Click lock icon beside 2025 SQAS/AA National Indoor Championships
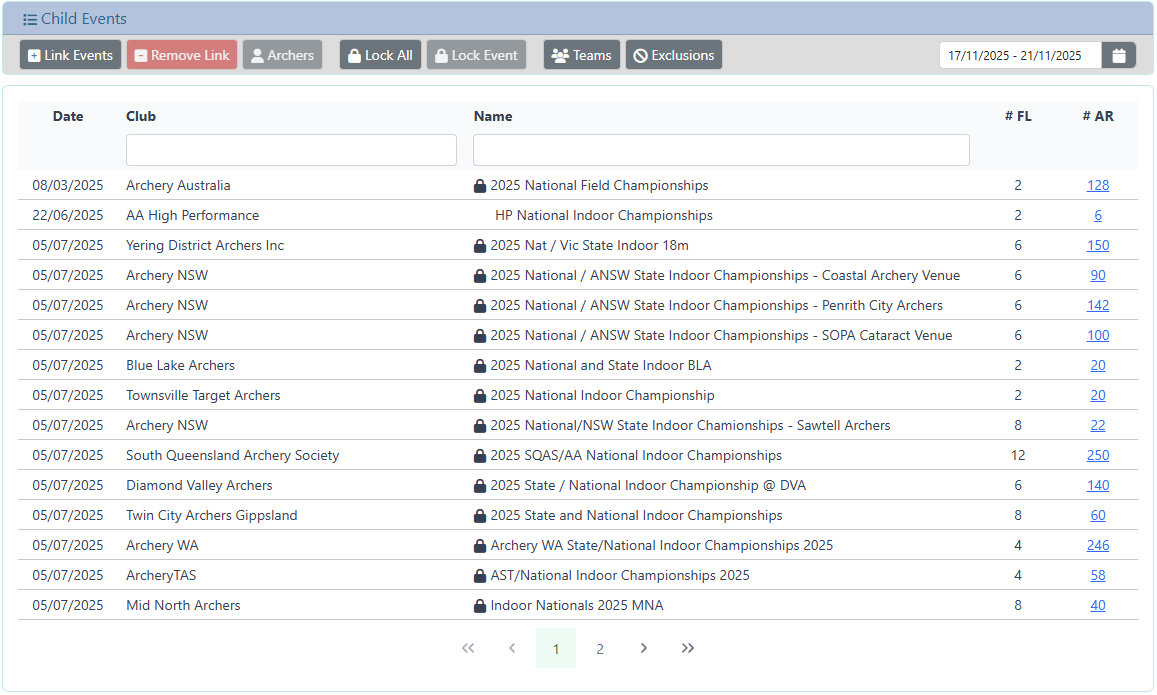The image size is (1157, 695). coord(480,456)
